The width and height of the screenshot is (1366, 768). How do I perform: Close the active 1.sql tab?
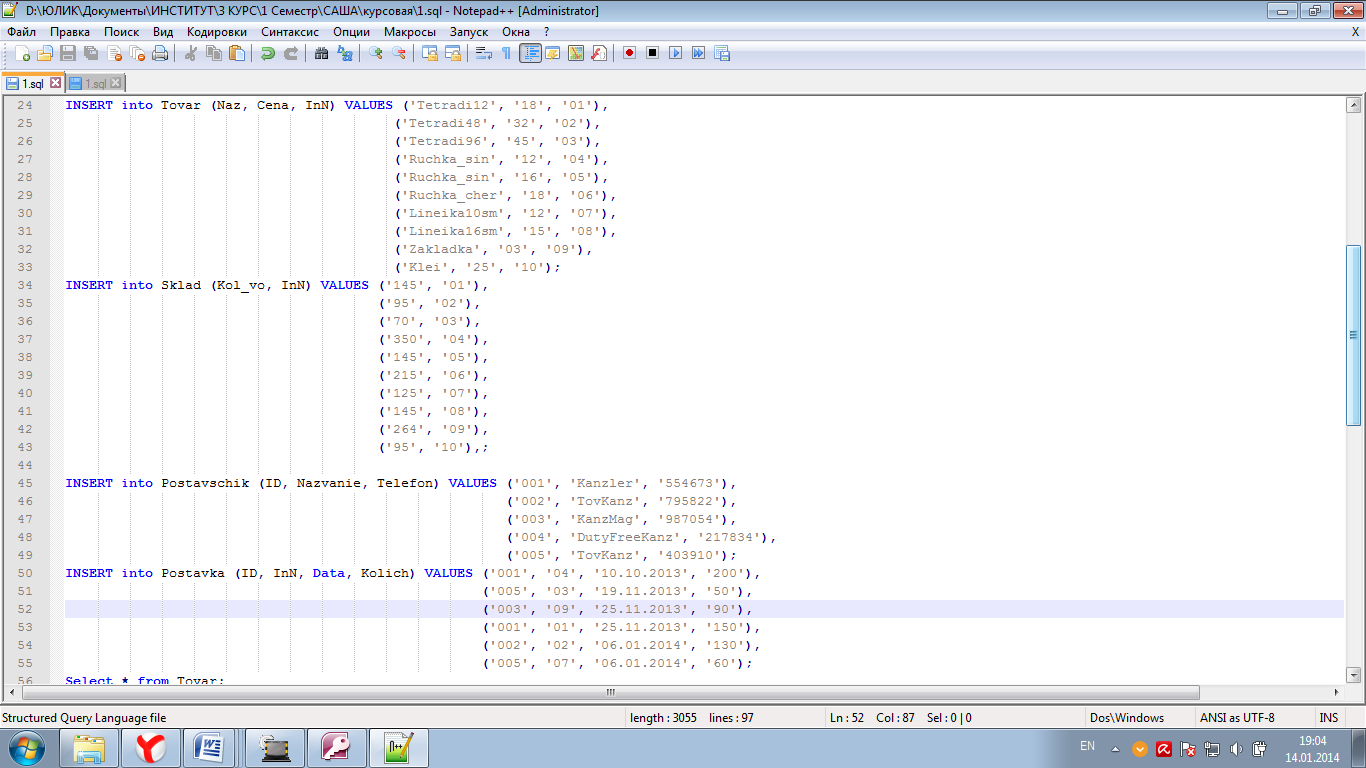[55, 83]
